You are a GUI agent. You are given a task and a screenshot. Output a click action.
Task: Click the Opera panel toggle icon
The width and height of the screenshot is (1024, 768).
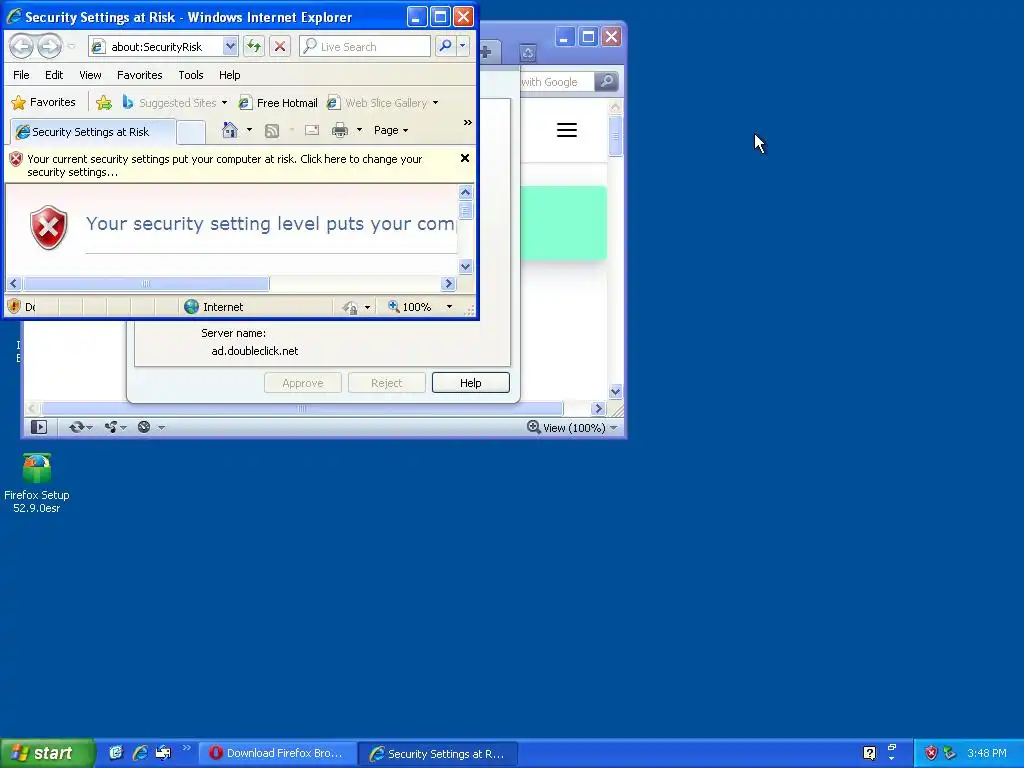click(x=39, y=427)
